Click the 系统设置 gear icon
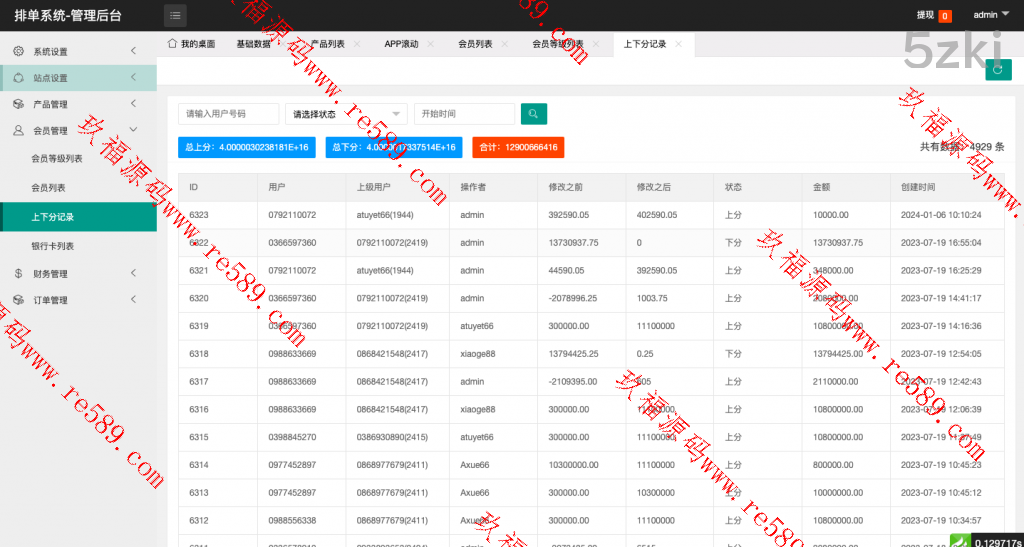The width and height of the screenshot is (1024, 547). tap(18, 51)
